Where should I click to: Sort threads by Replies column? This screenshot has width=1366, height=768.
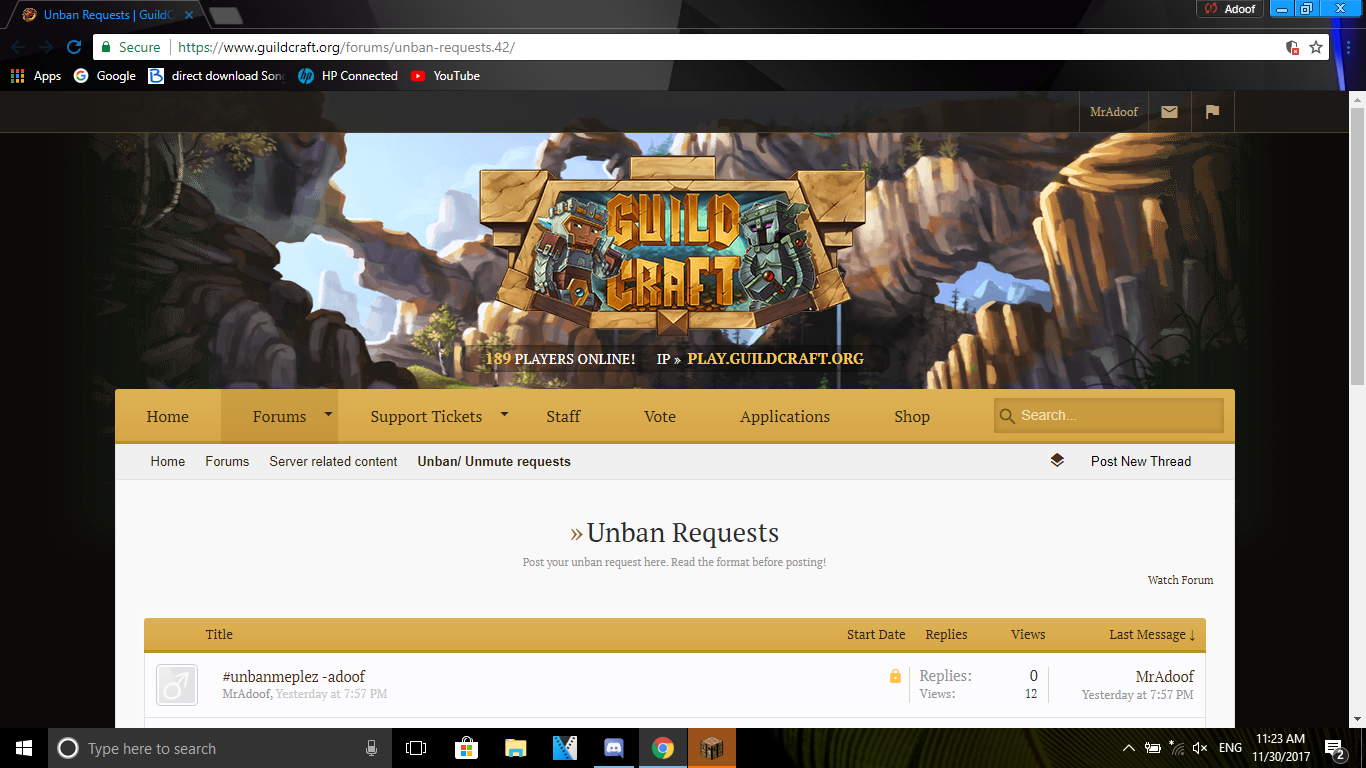(946, 634)
